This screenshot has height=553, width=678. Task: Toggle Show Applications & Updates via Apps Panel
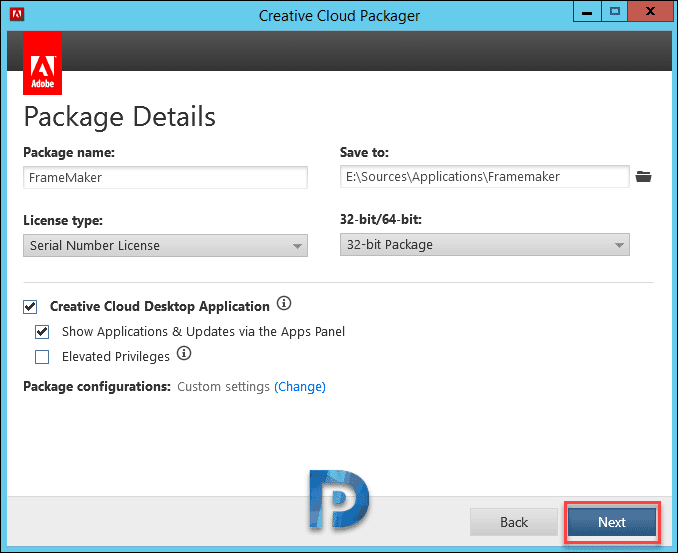point(42,332)
